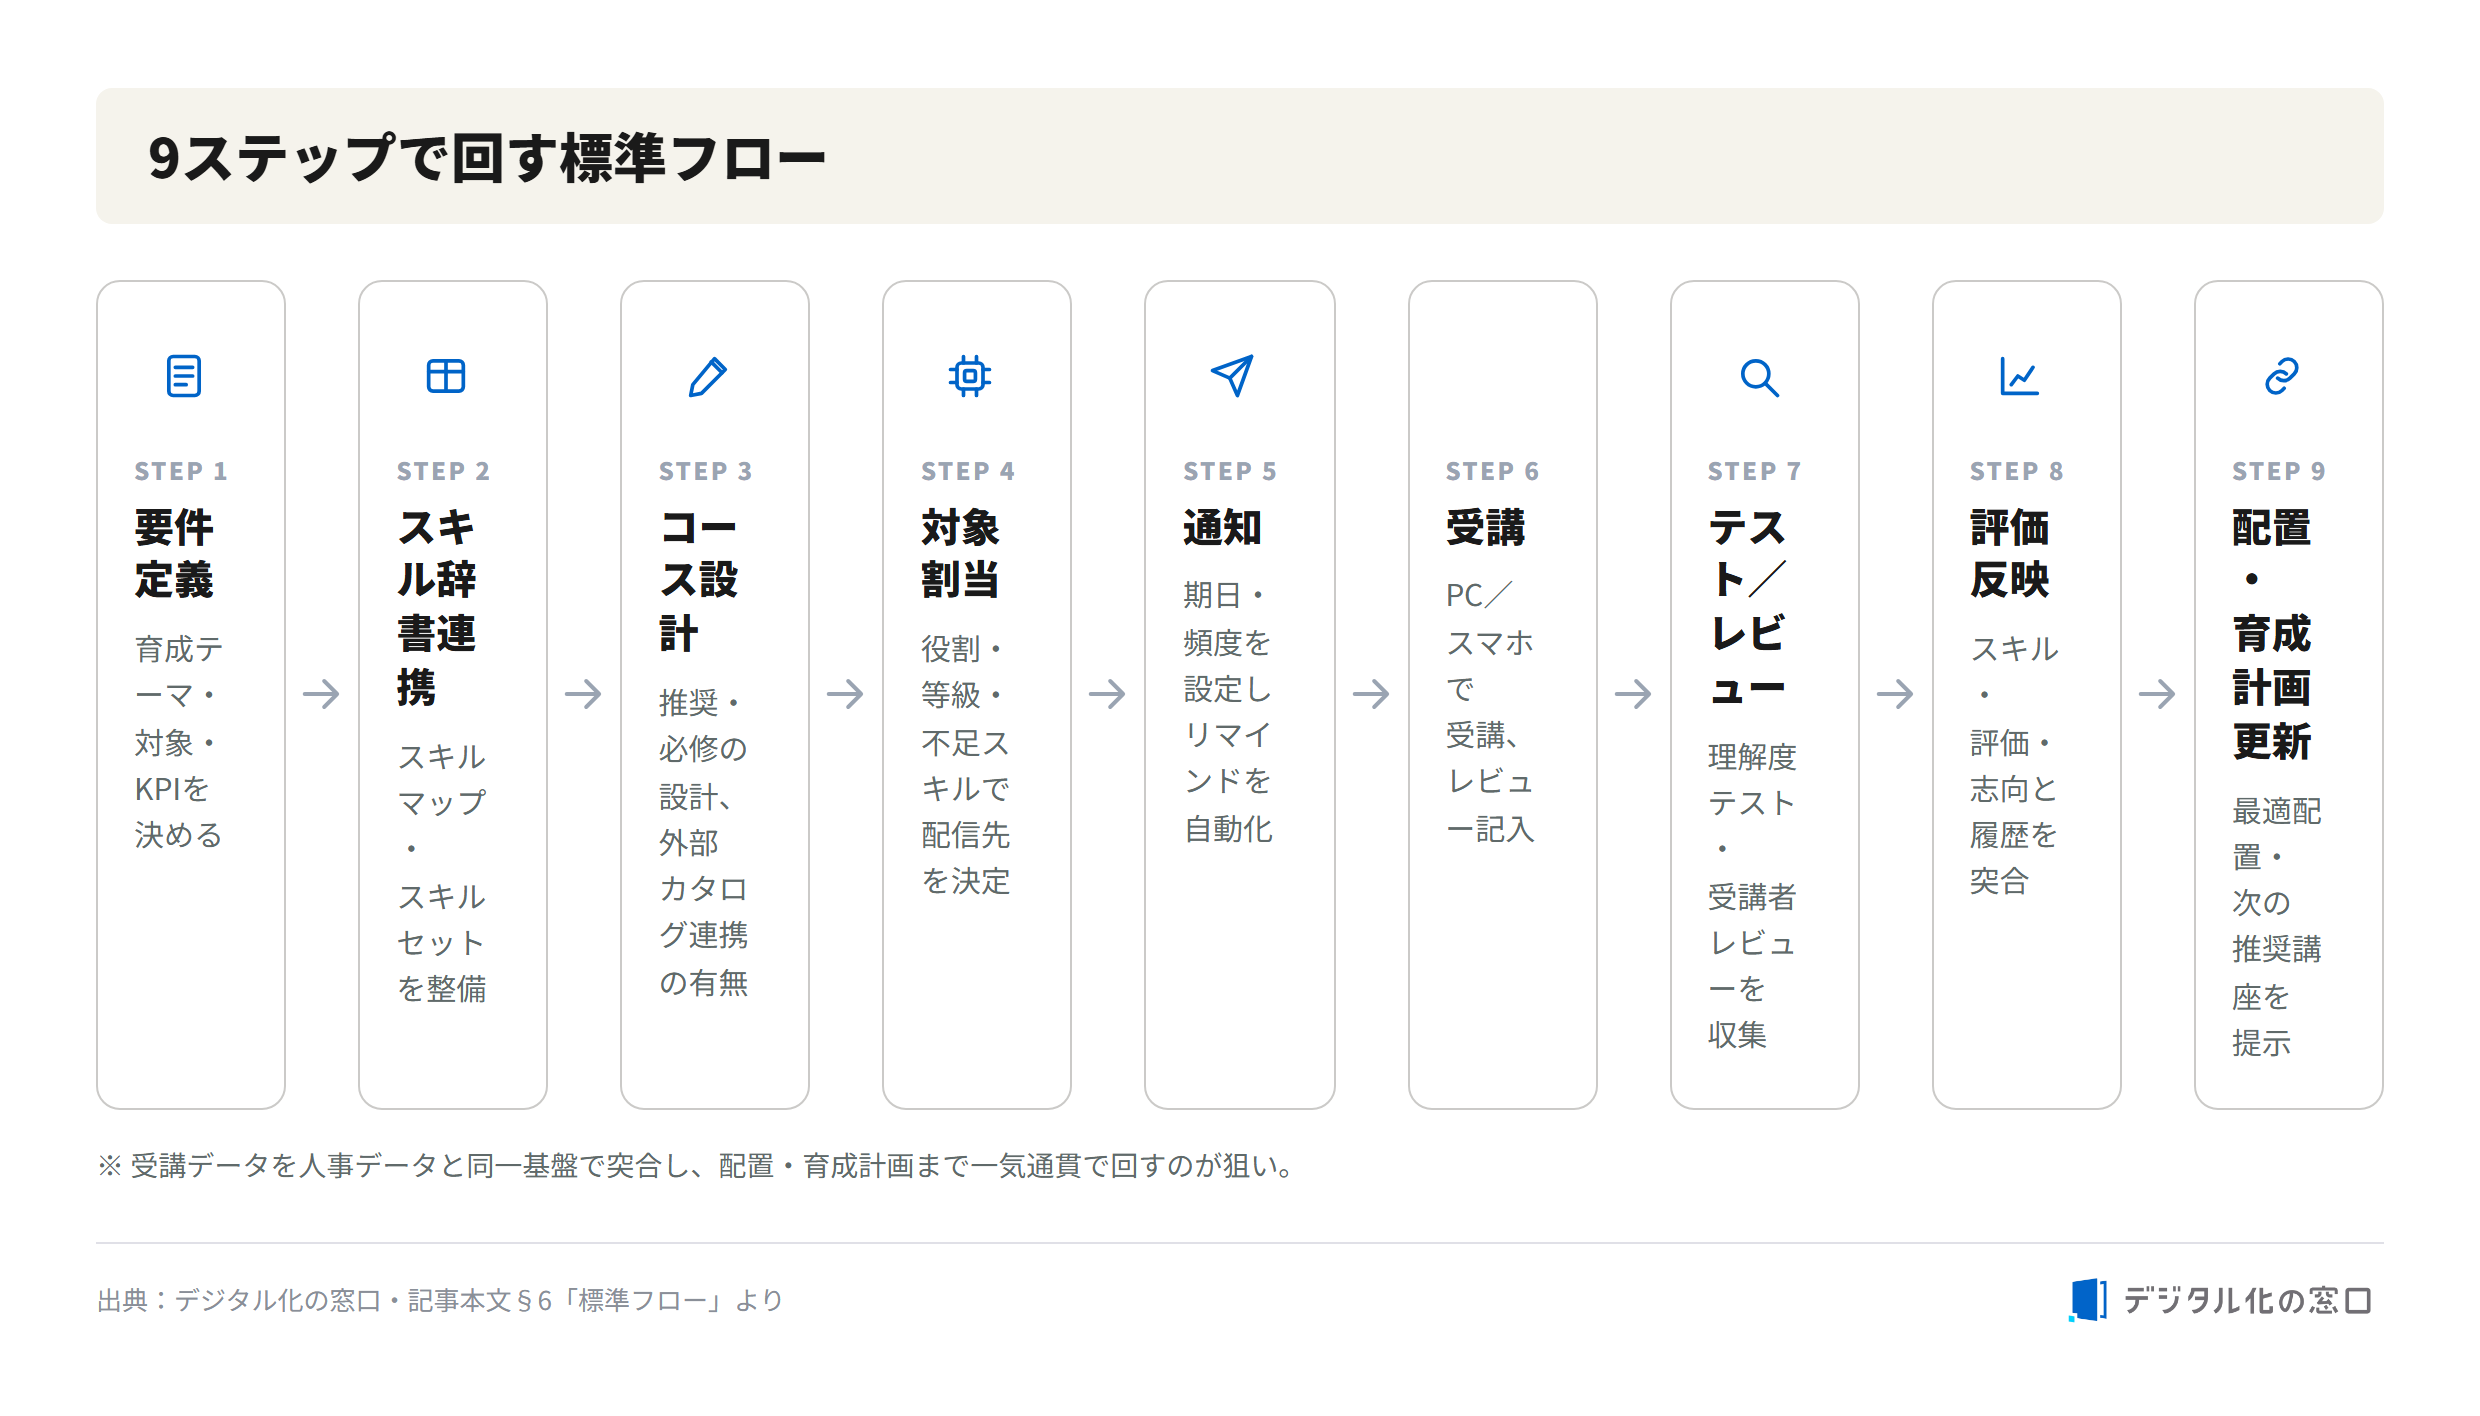This screenshot has height=1416, width=2480.
Task: Click the テスト／レビュー heading
Action: pos(1748,607)
